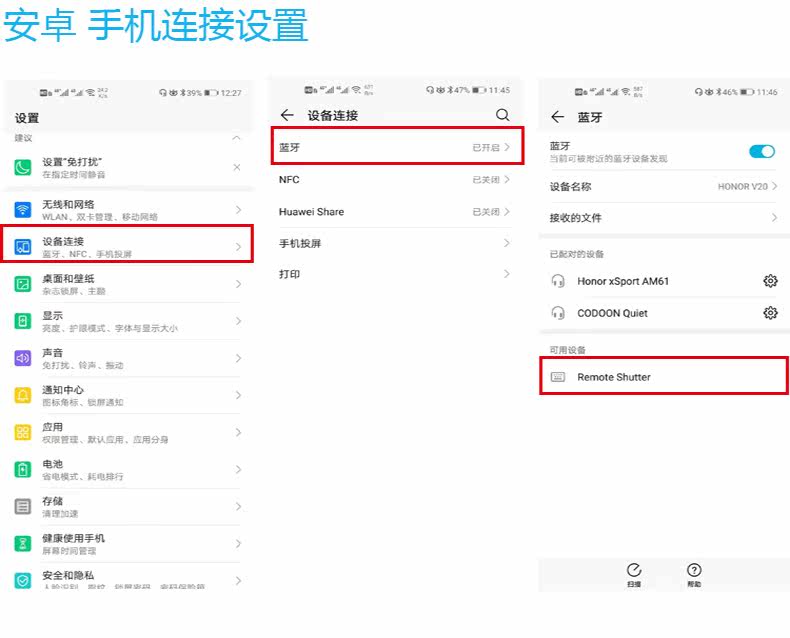Tap headphone icon beside CODOON Quiet
Image resolution: width=790 pixels, height=638 pixels.
pos(558,313)
